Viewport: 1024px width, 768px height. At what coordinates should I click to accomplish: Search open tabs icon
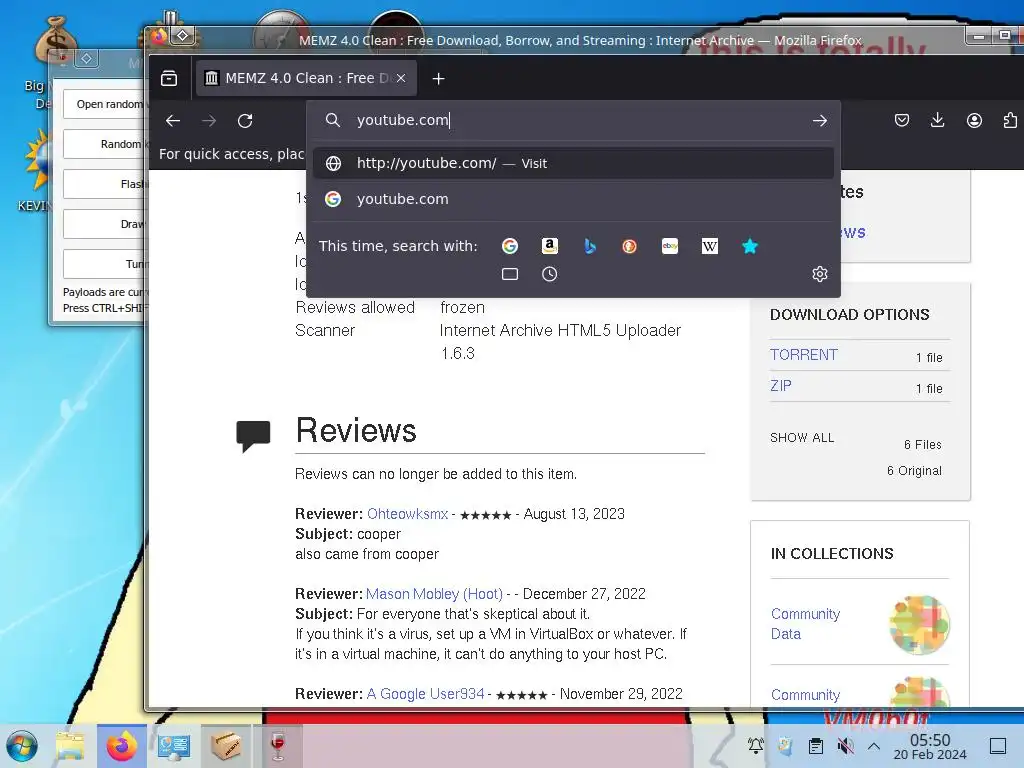[510, 274]
